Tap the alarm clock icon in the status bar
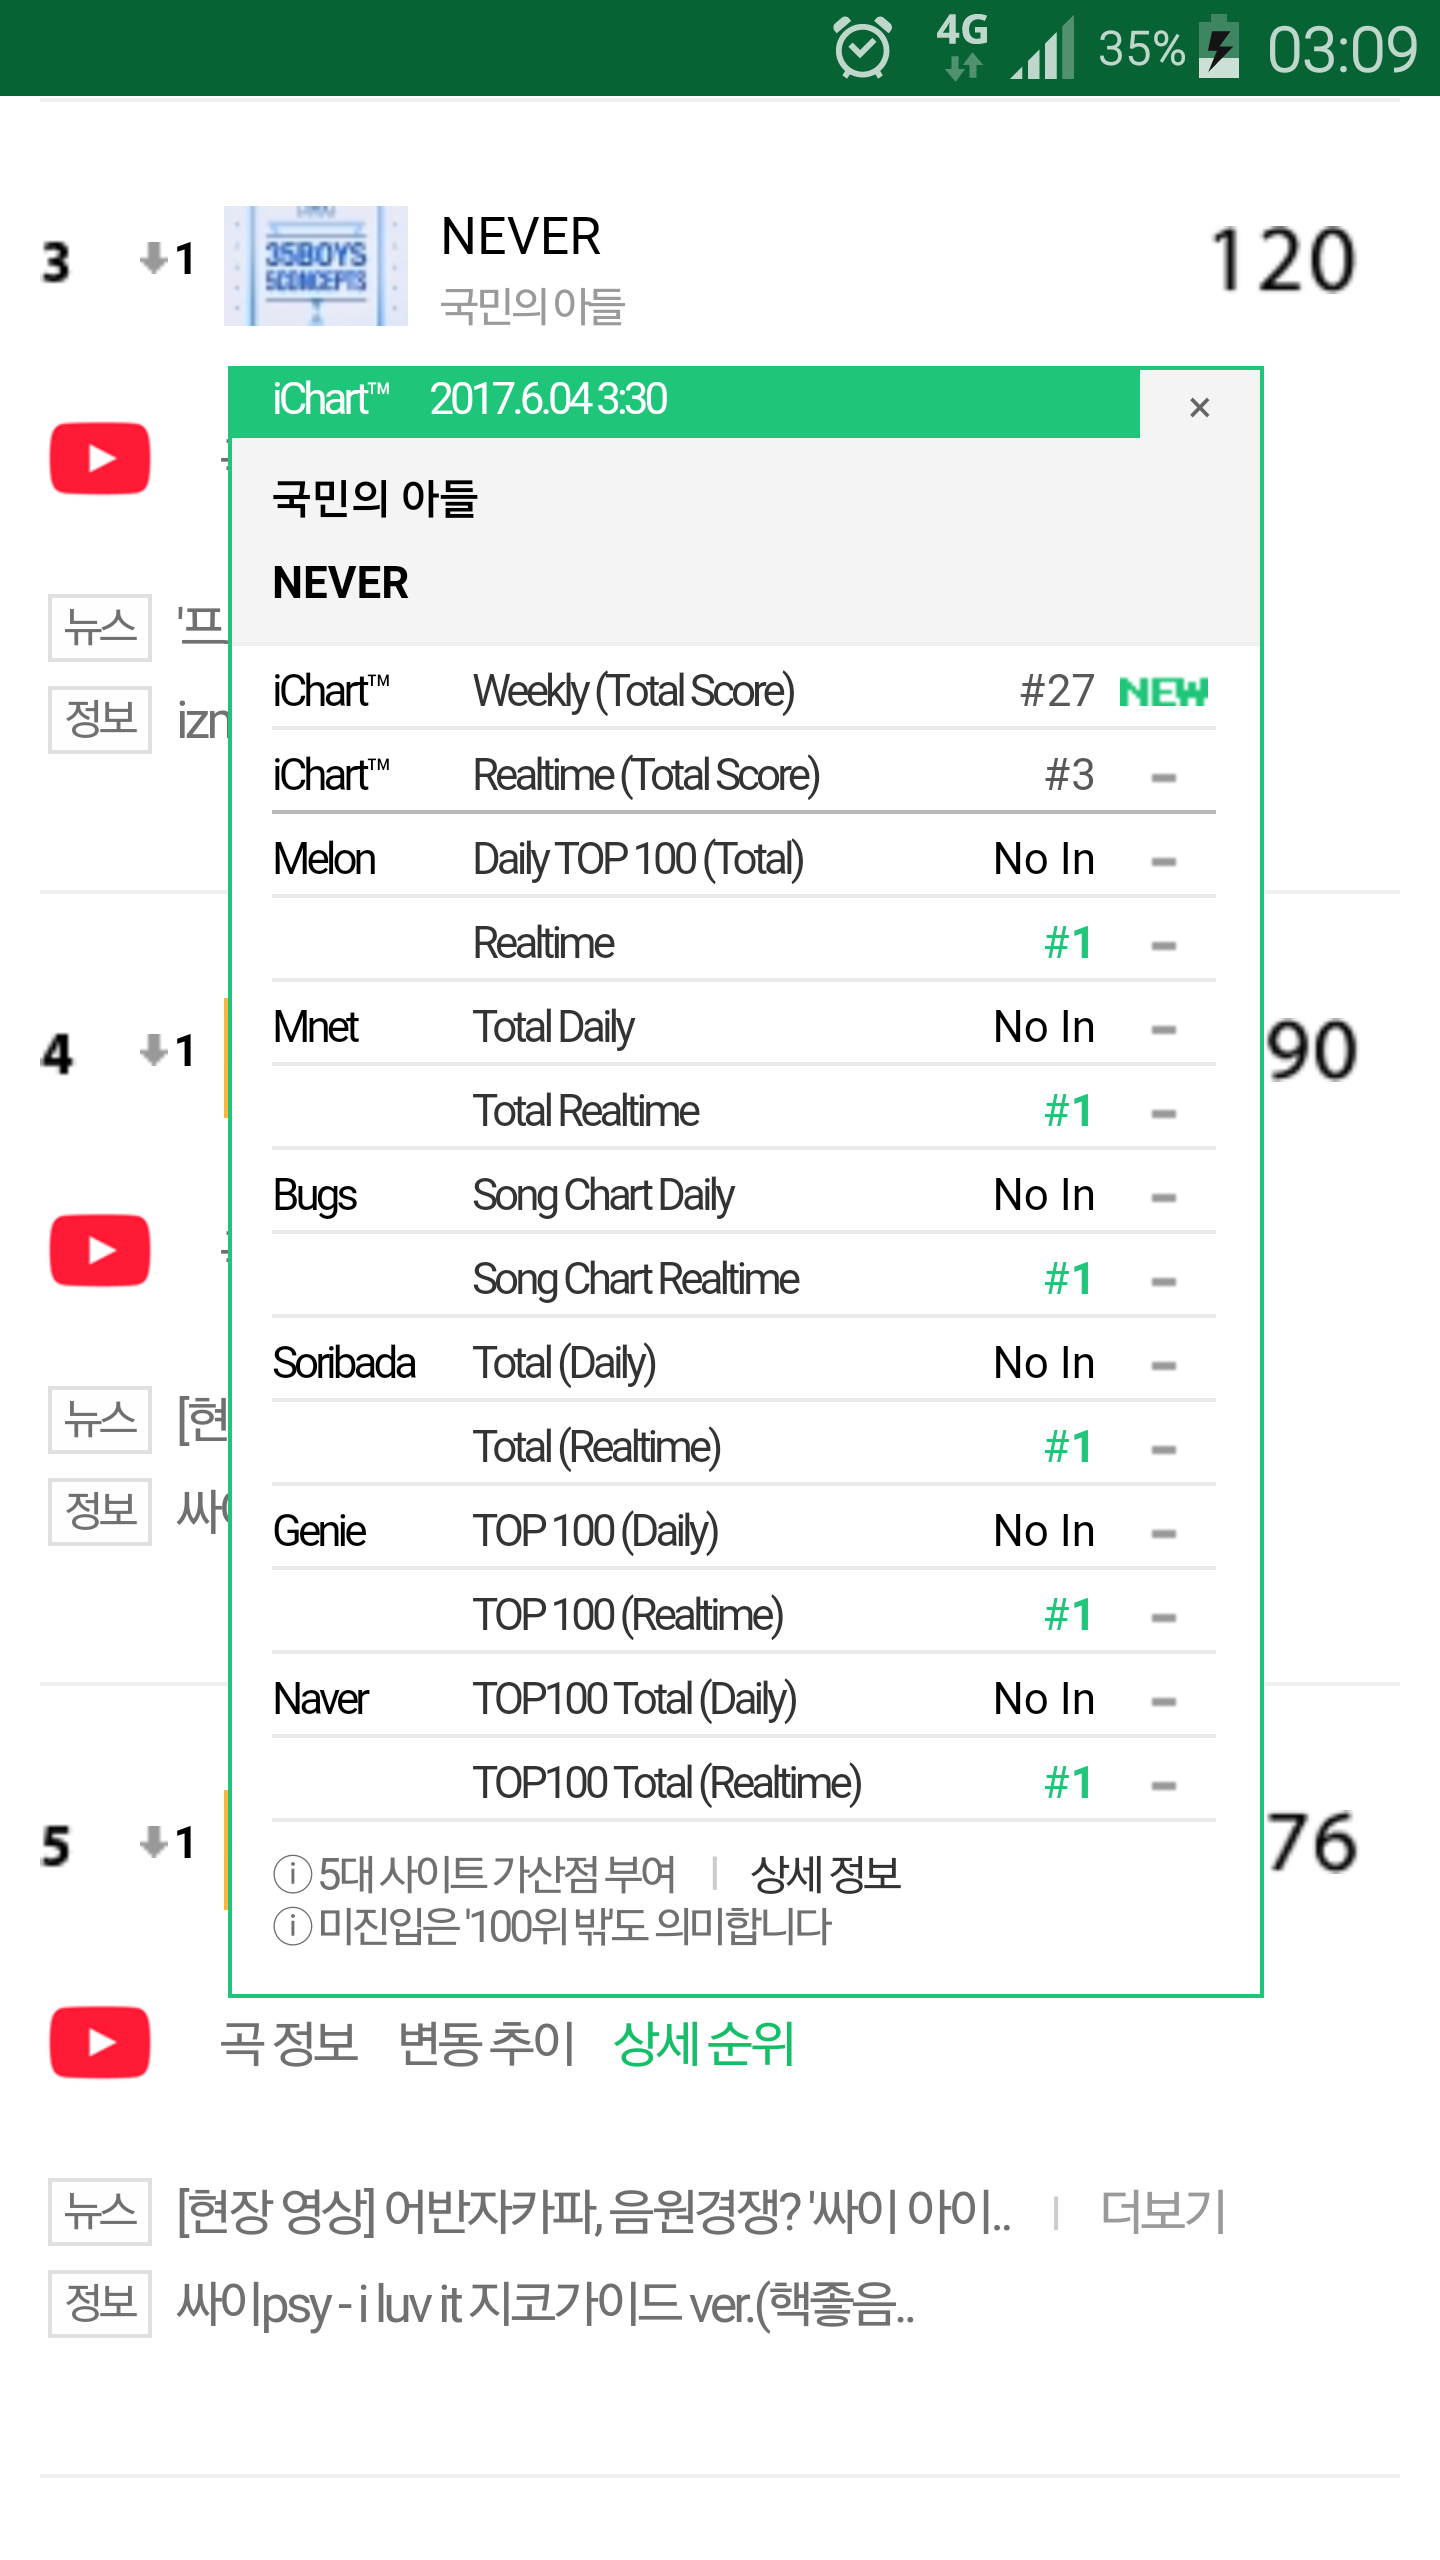1440x2560 pixels. 862,48
